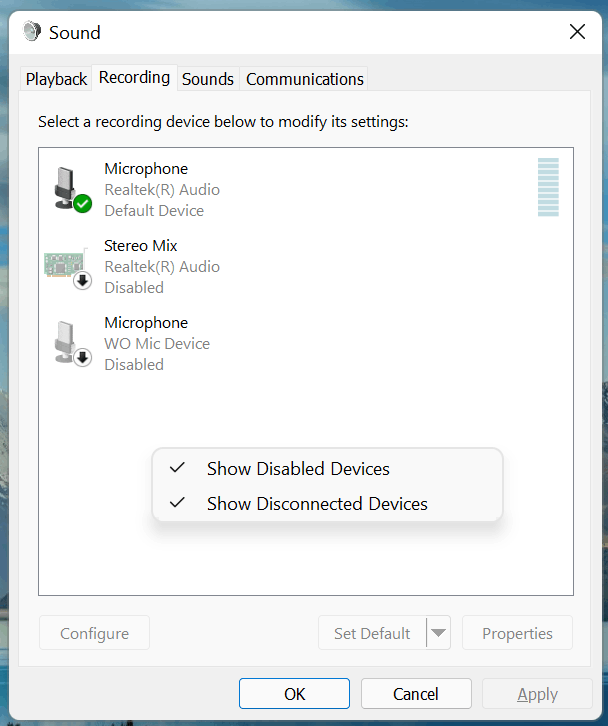608x726 pixels.
Task: Toggle Show Disconnected Devices option
Action: pos(317,504)
